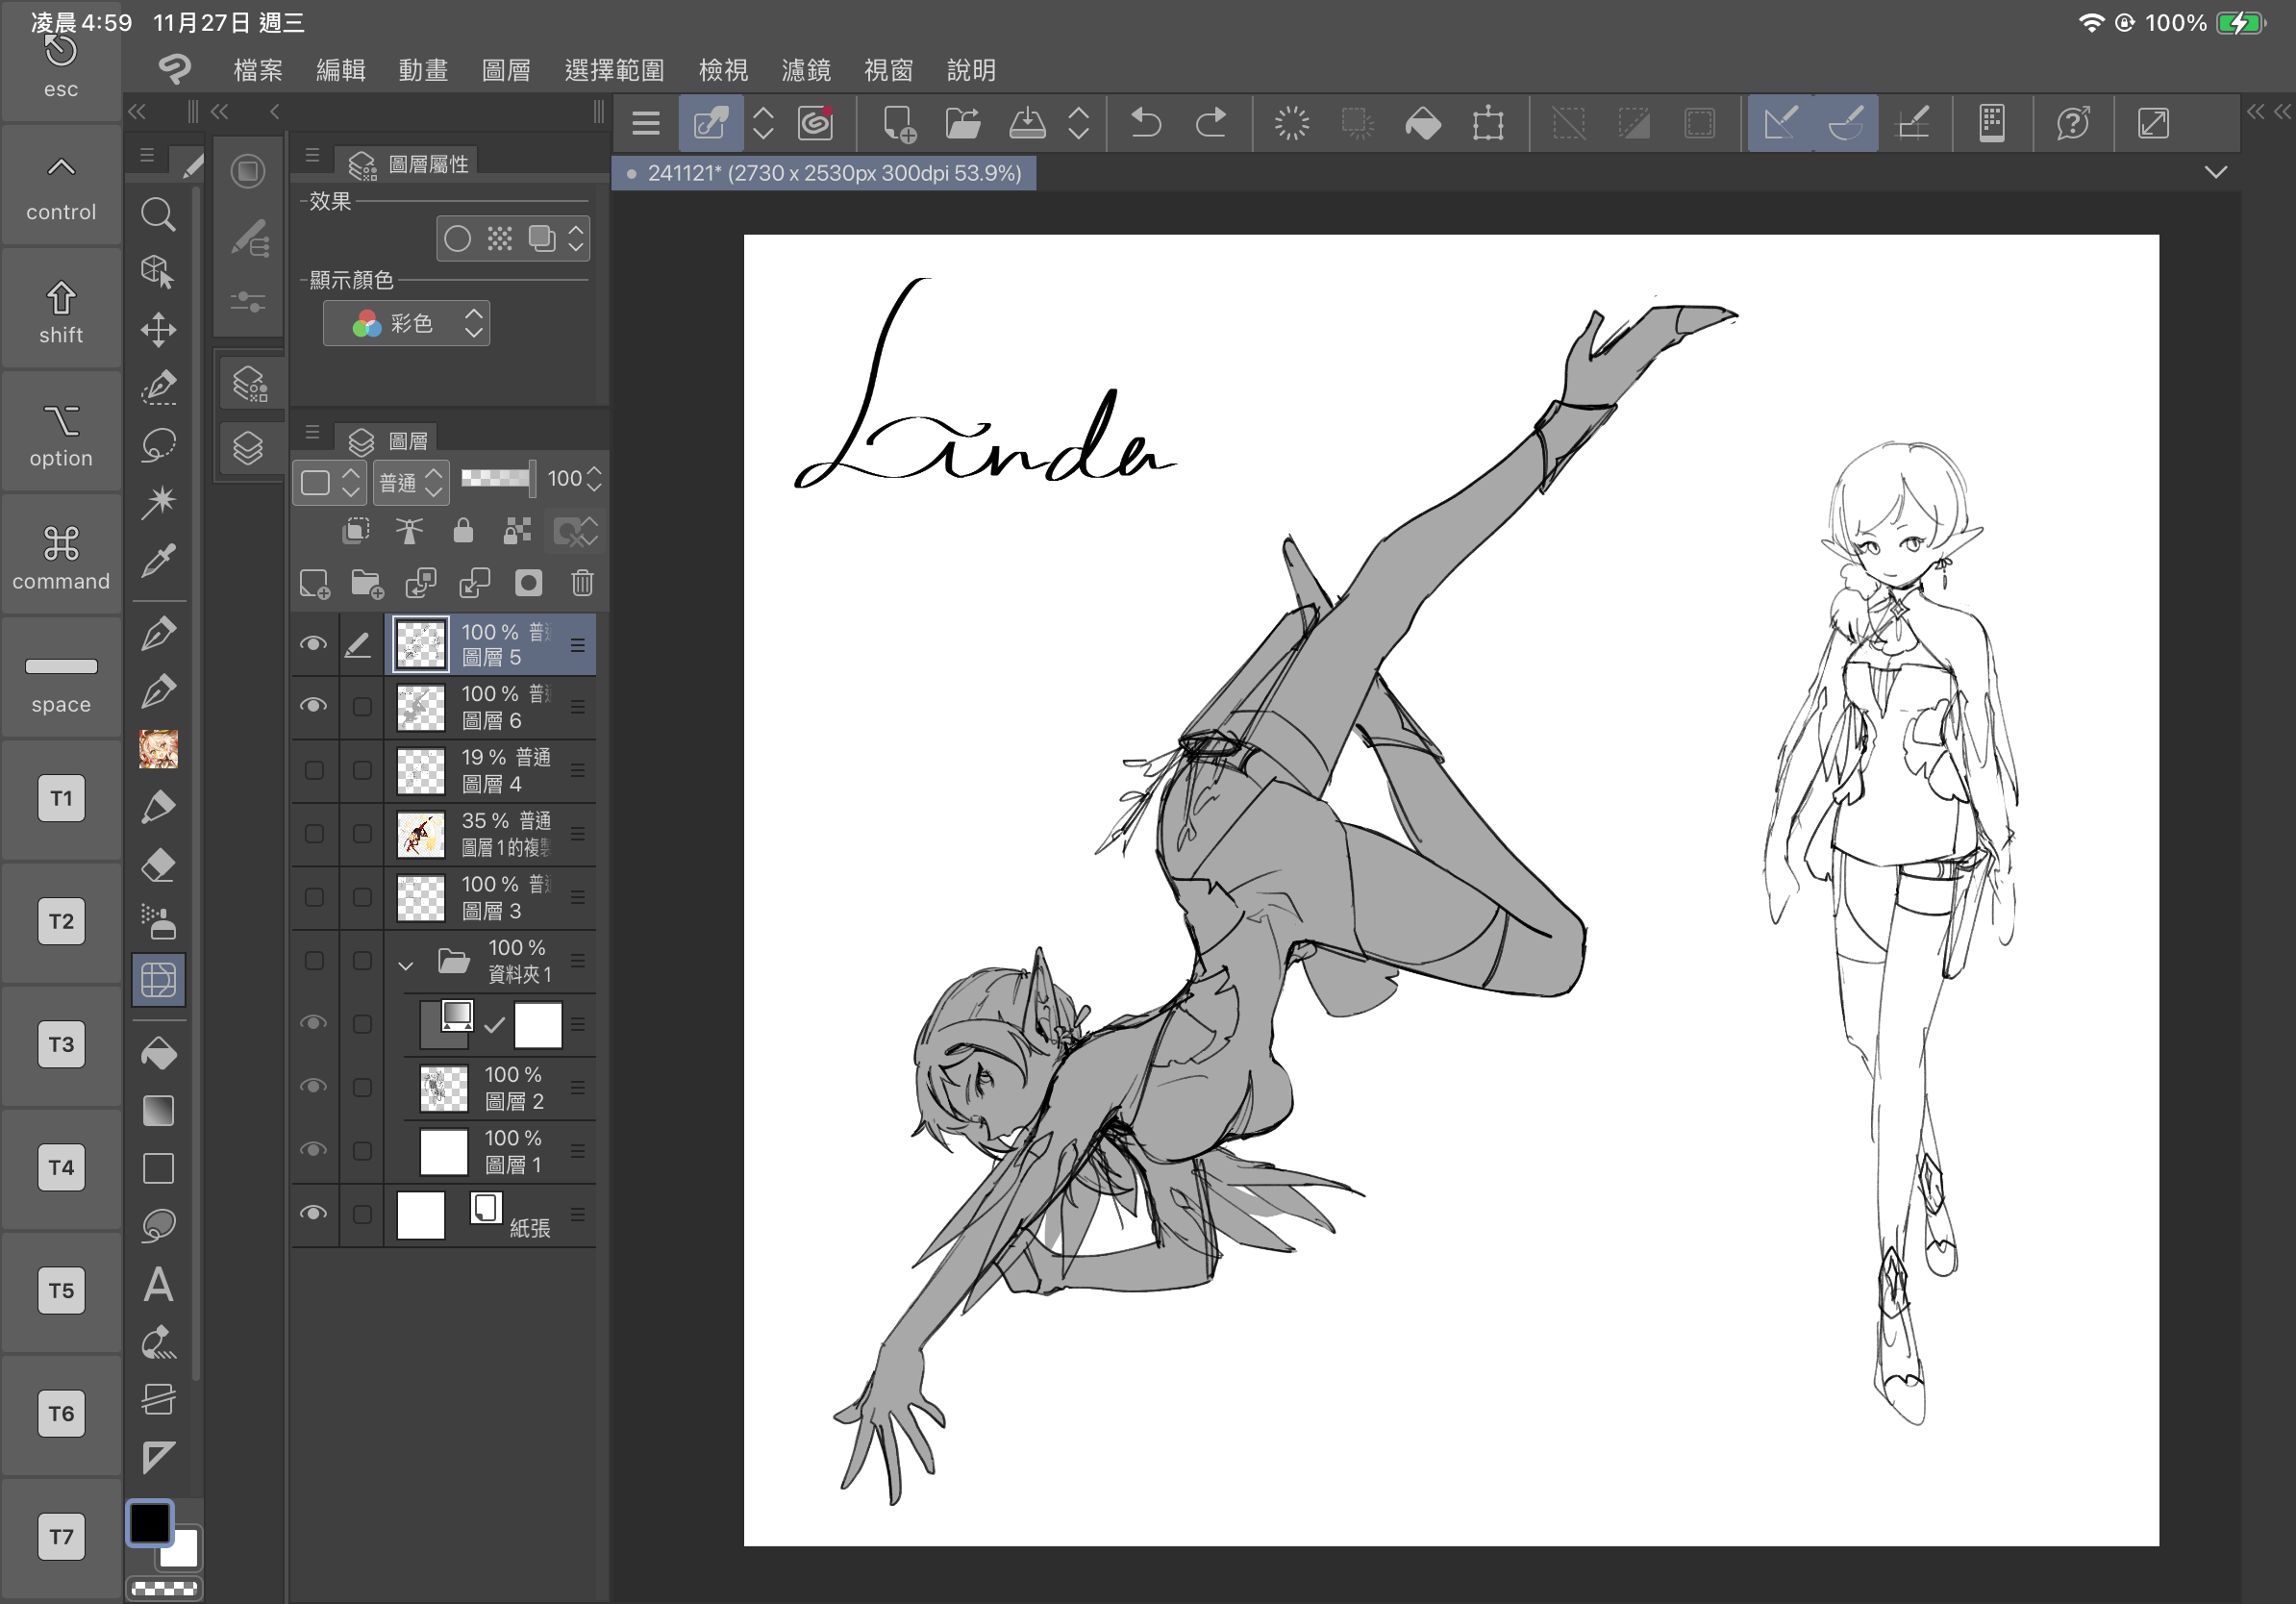2296x1604 pixels.
Task: Toggle snap to special ruler icon
Action: (1845, 123)
